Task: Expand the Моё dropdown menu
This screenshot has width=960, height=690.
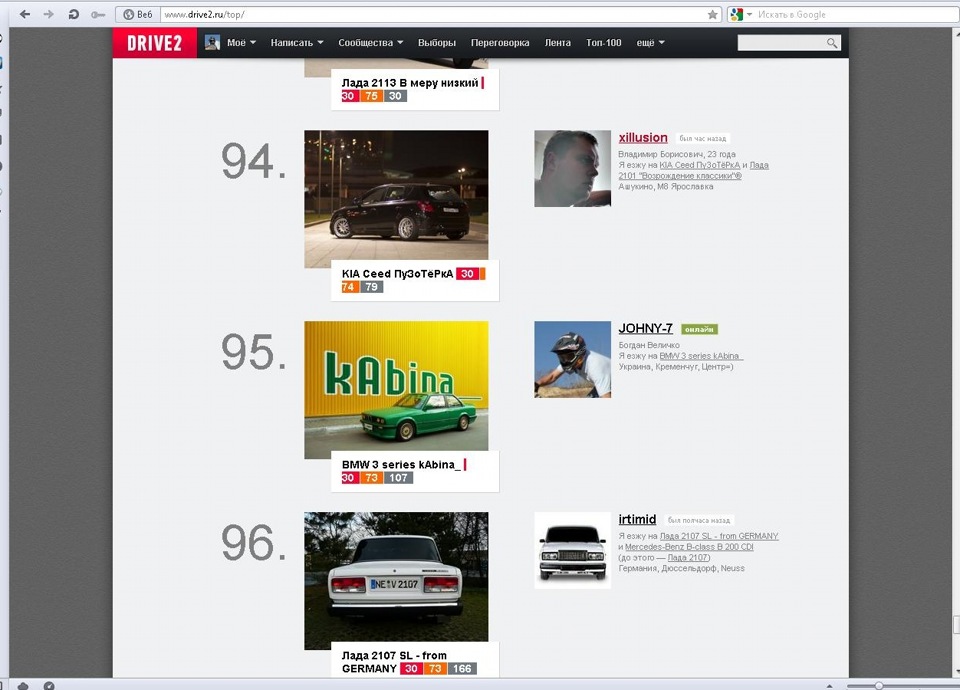Action: tap(241, 43)
